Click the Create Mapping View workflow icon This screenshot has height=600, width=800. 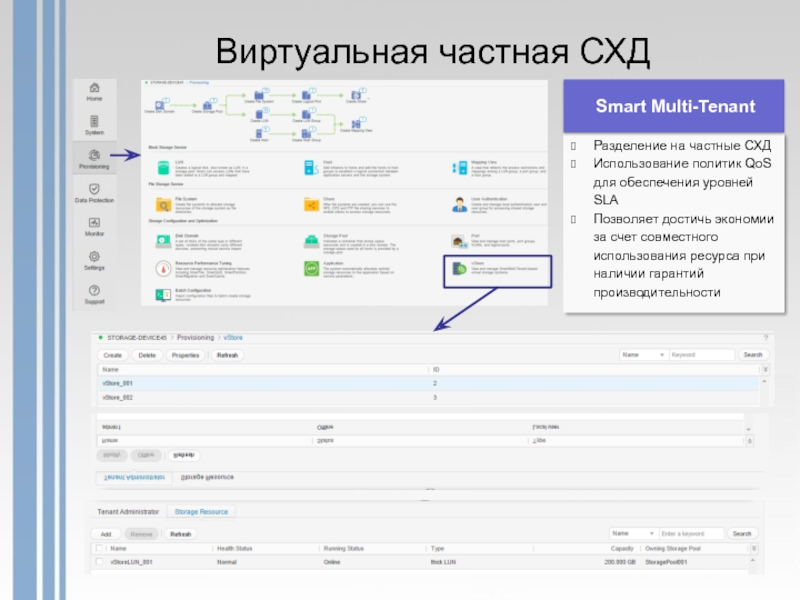[356, 123]
